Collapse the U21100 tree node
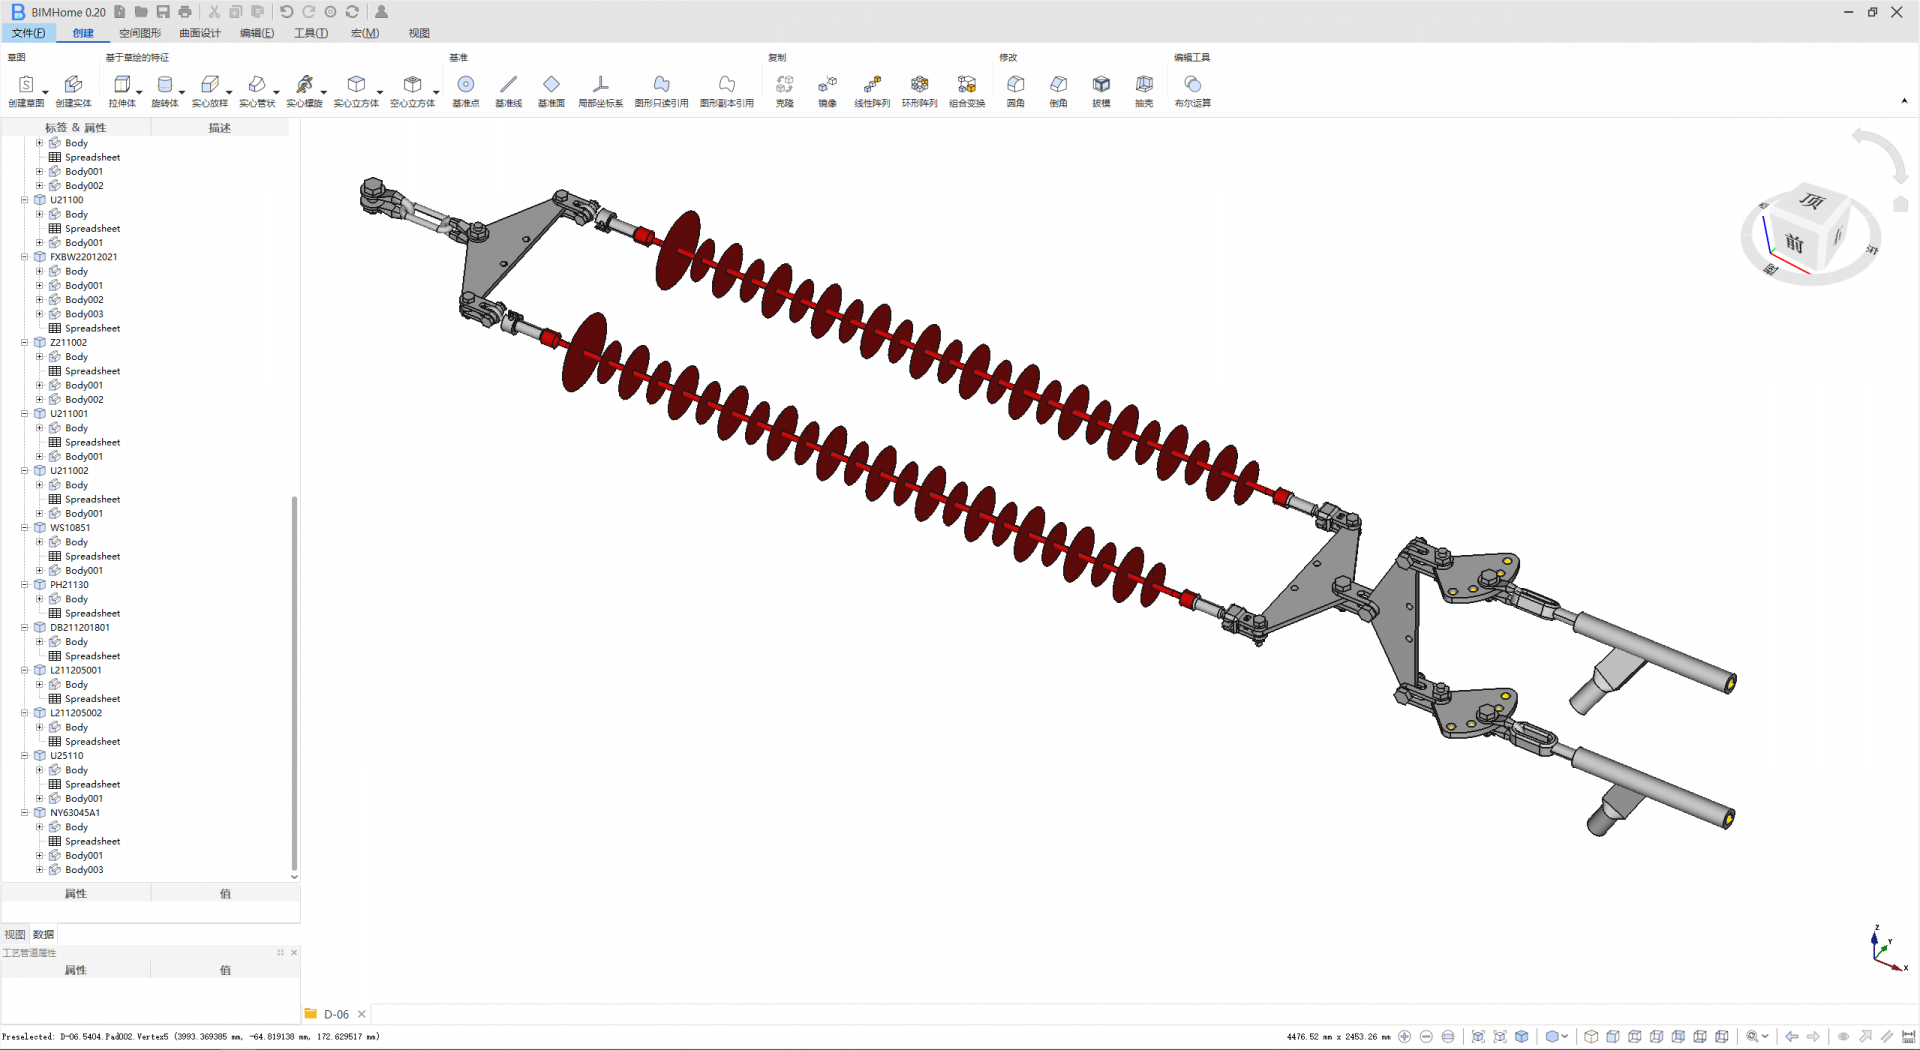 pos(25,200)
